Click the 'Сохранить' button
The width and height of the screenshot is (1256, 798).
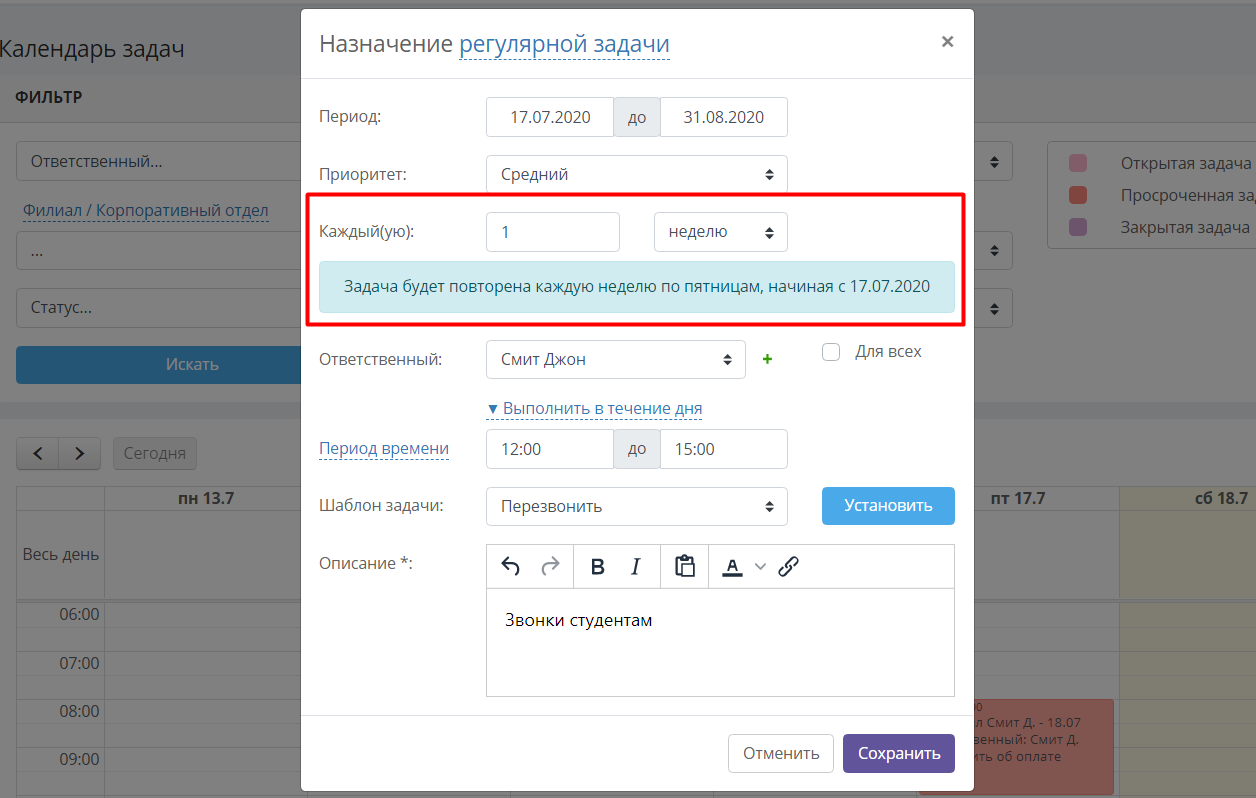[x=899, y=754]
